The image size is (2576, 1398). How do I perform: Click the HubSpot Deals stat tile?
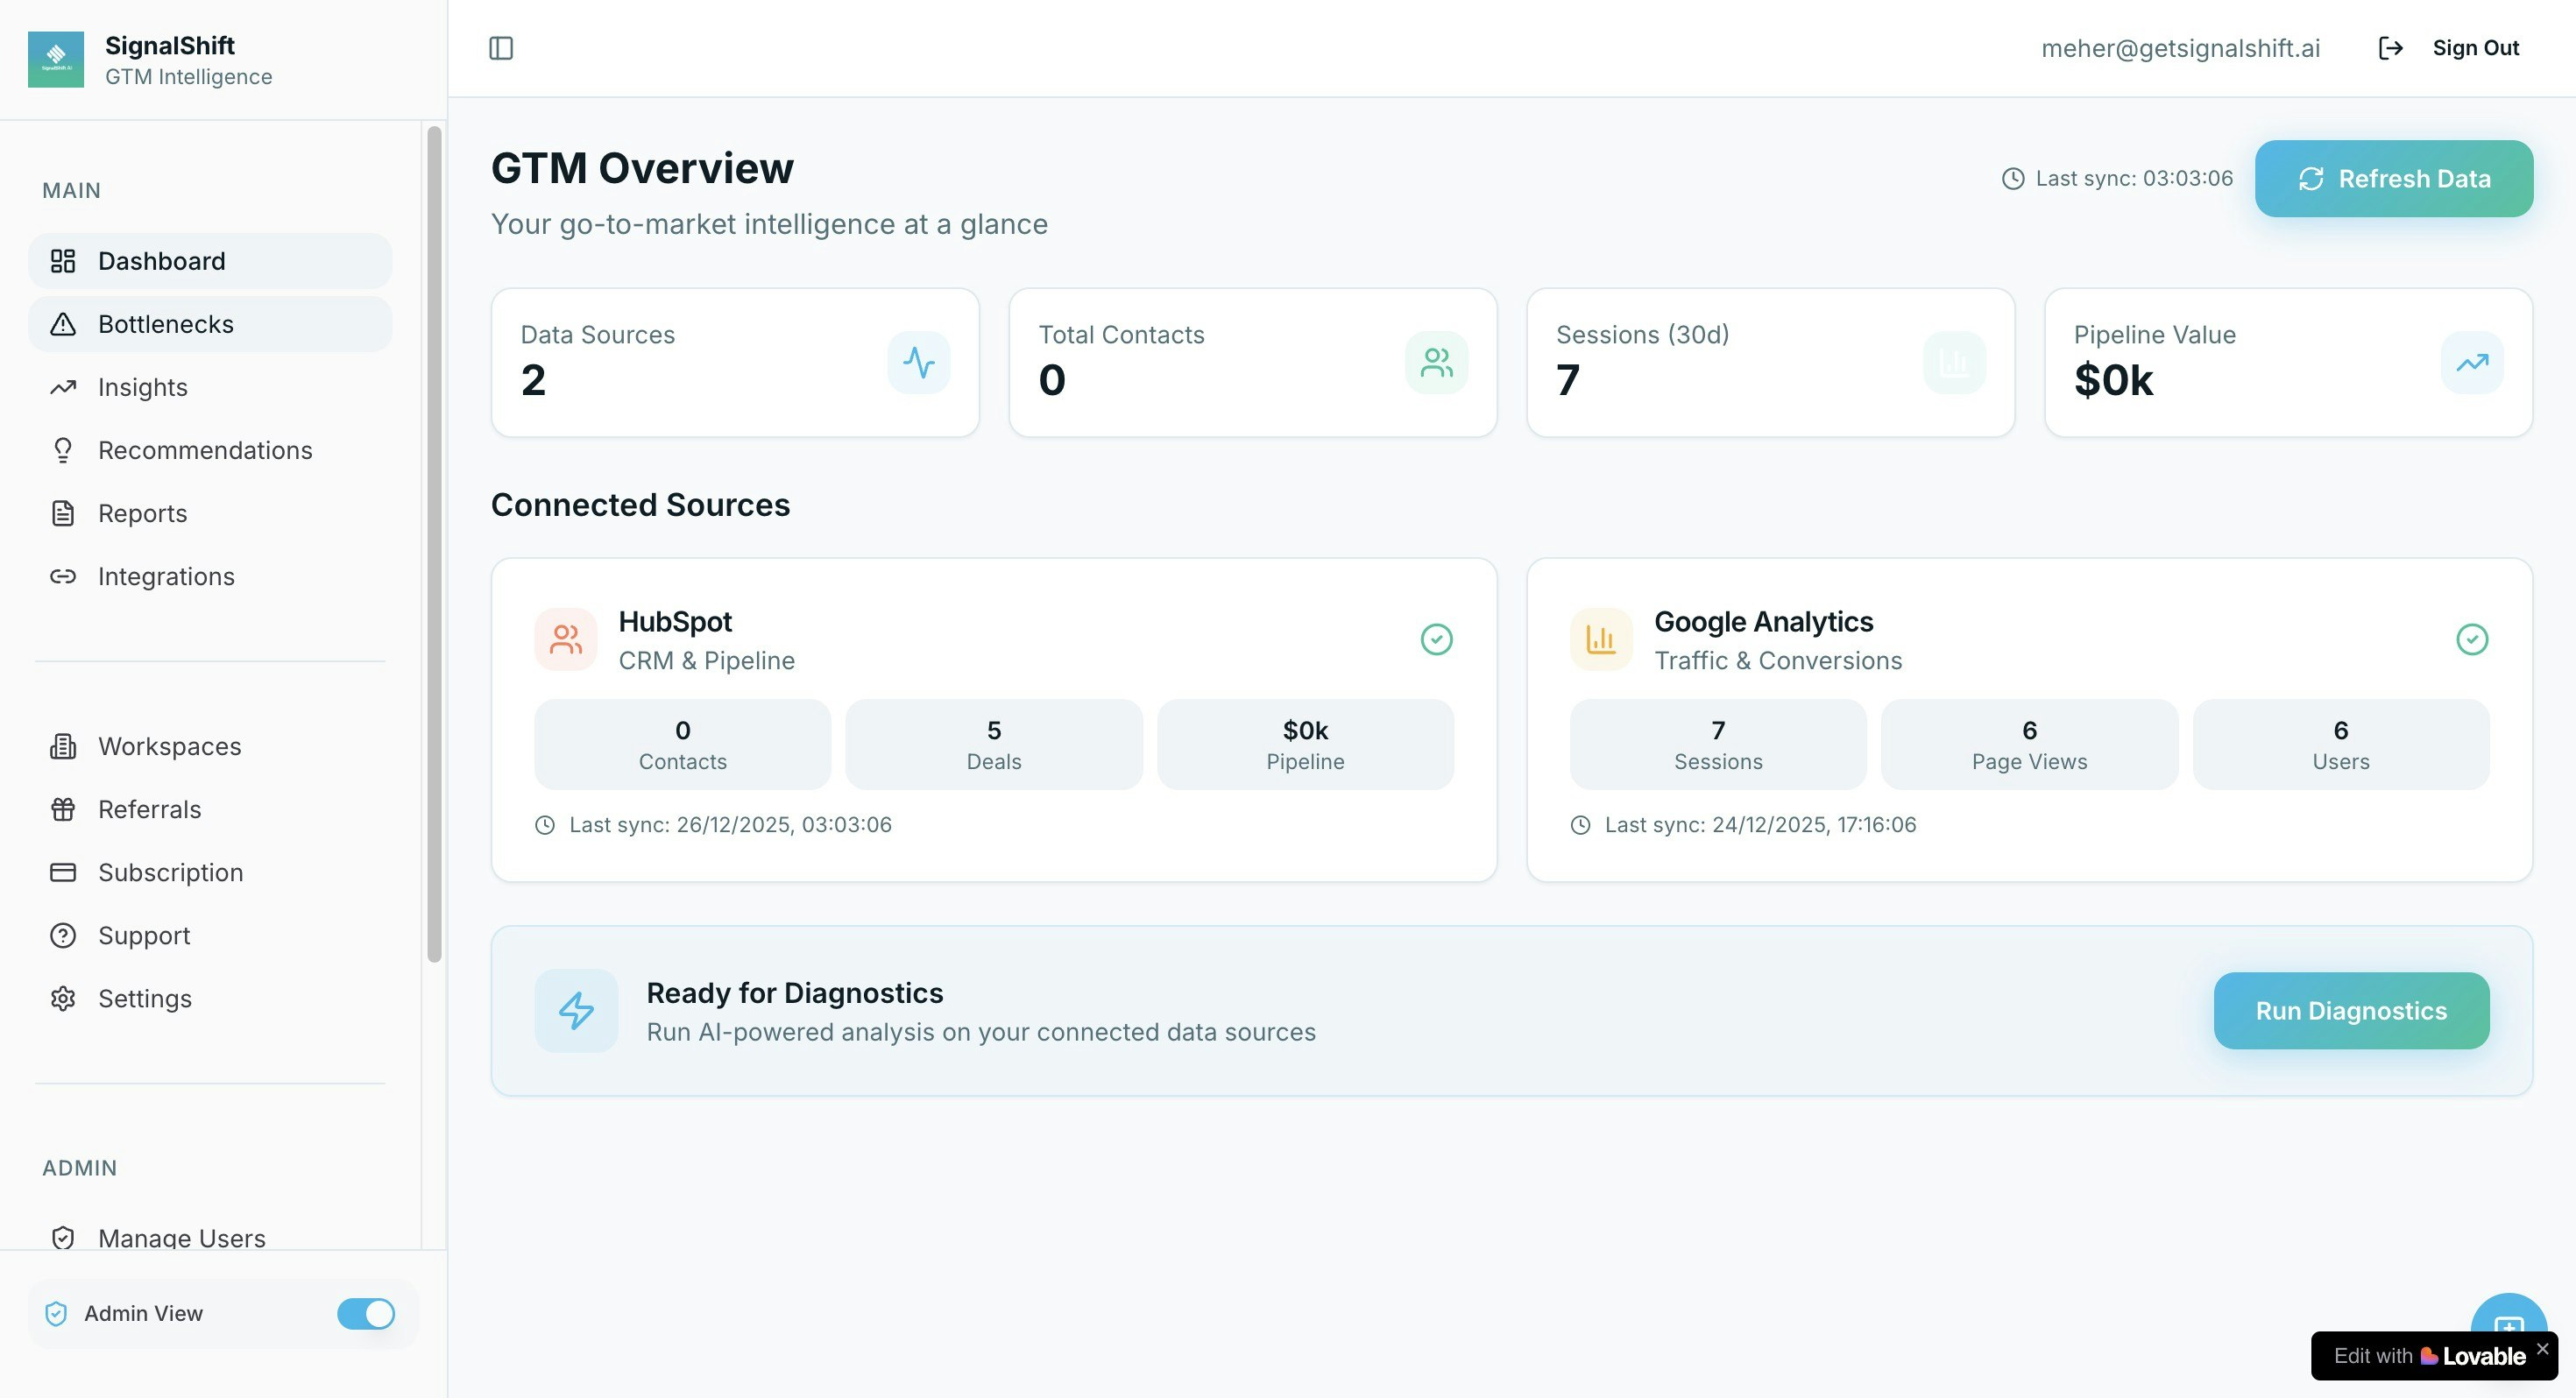click(993, 744)
